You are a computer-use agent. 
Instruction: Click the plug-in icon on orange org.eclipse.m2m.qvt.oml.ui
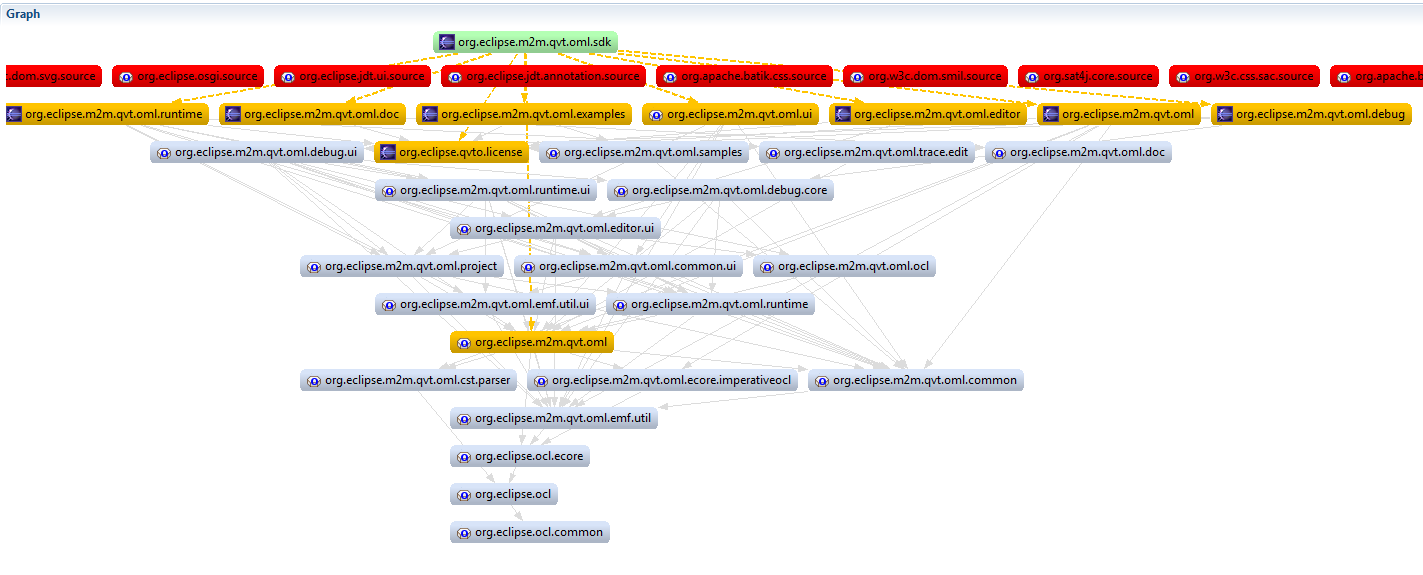click(x=656, y=114)
